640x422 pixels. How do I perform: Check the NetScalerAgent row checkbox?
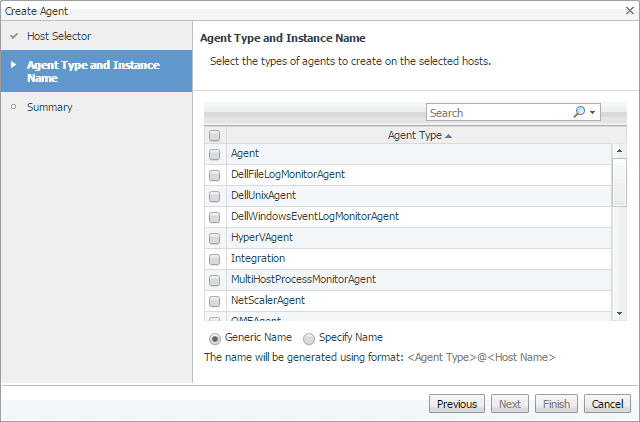(214, 300)
